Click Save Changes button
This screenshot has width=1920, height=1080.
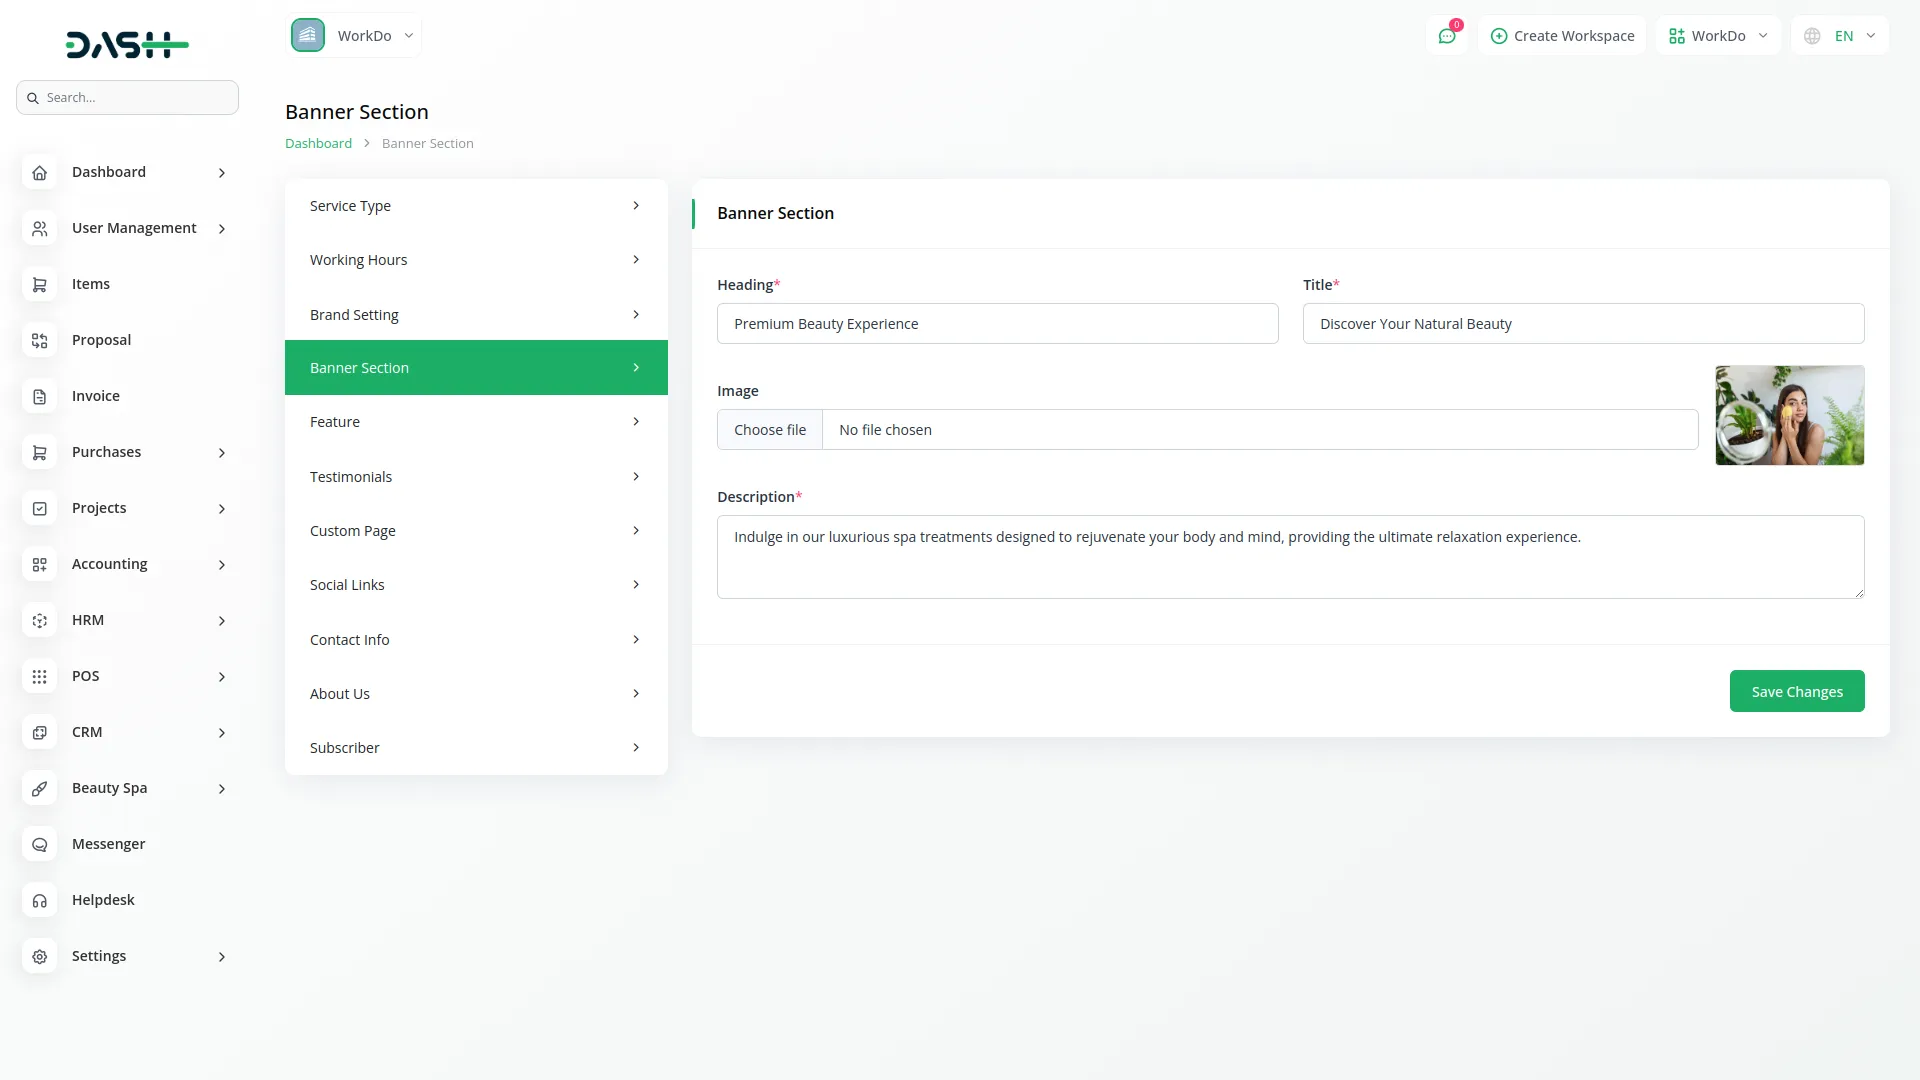[x=1796, y=692]
